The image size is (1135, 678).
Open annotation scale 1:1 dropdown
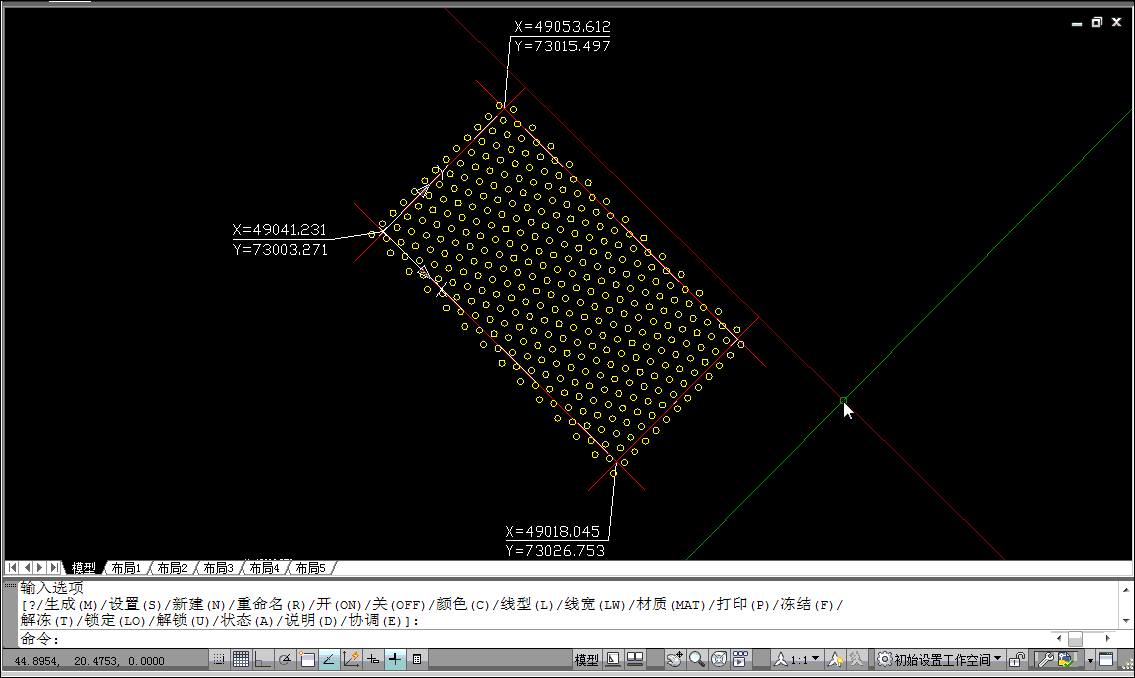point(798,659)
